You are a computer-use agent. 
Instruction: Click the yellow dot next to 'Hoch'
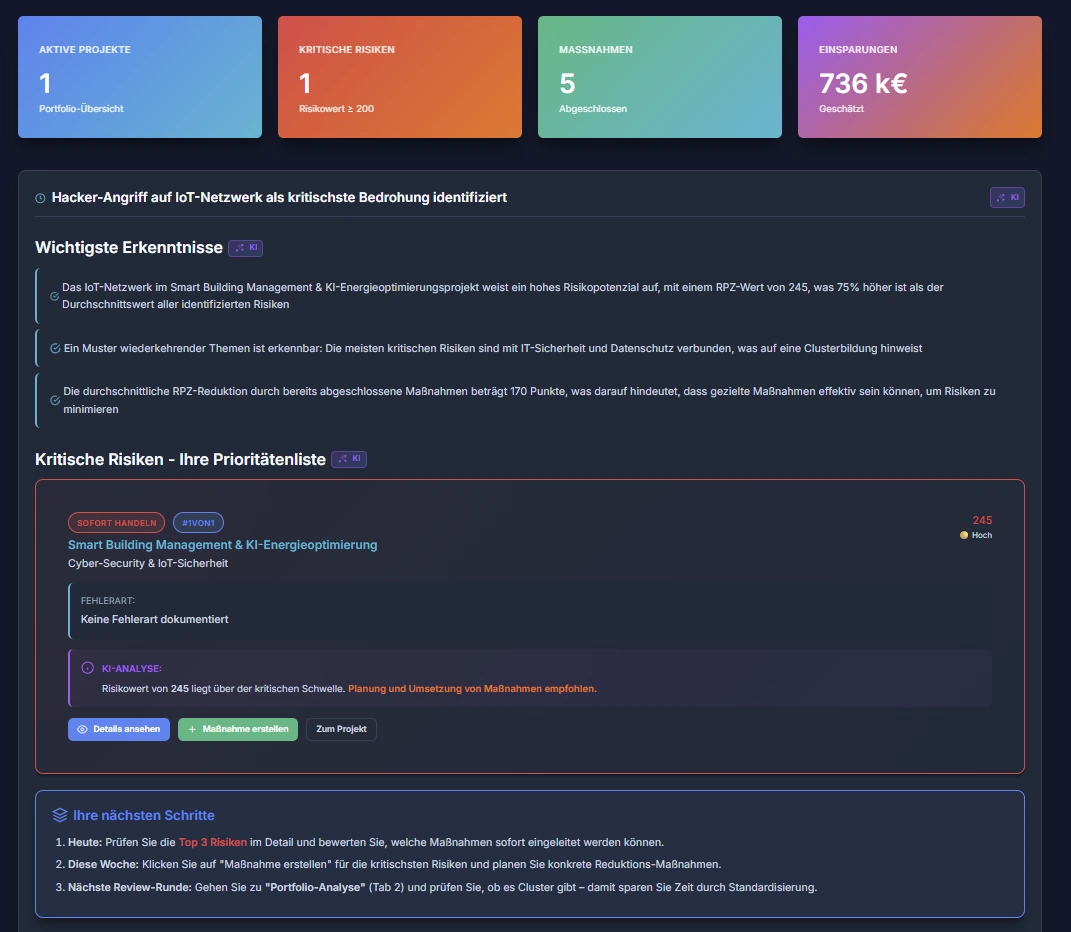[964, 535]
